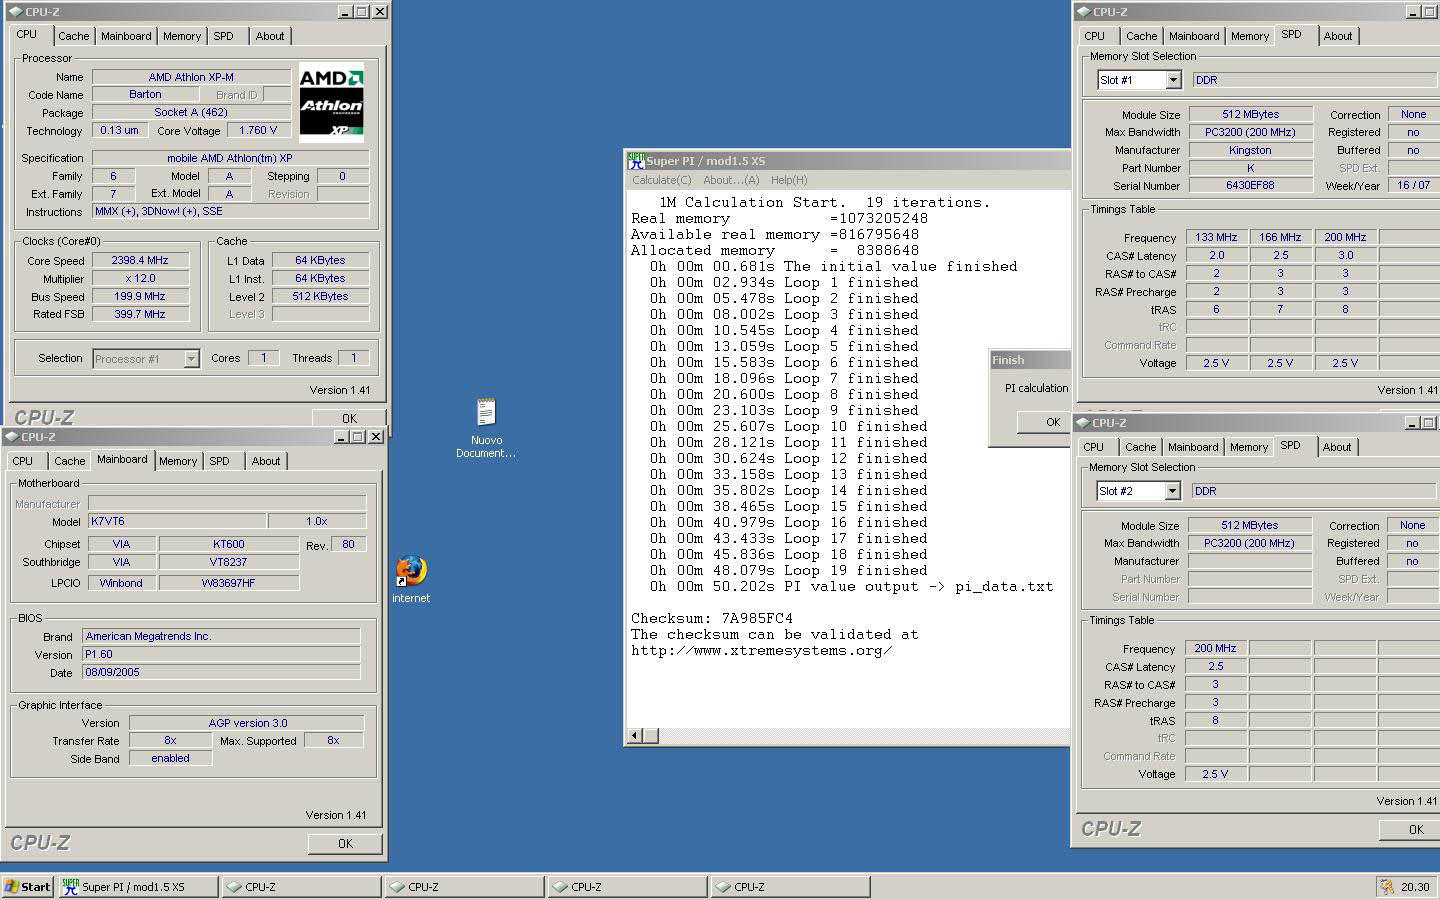Screen dimensions: 1440x900
Task: Click the serial number 6430EF88 field
Action: click(1250, 186)
